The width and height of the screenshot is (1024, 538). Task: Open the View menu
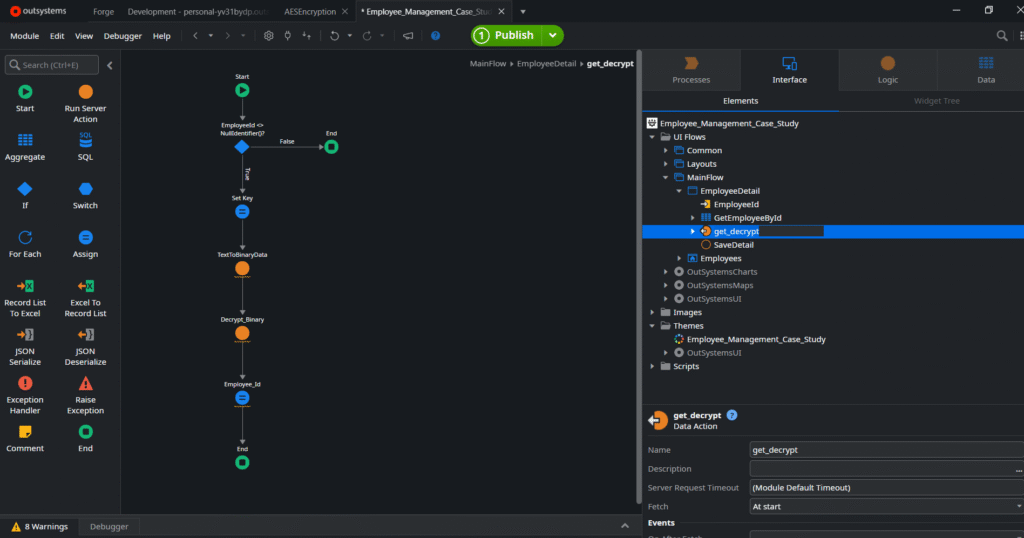[84, 36]
